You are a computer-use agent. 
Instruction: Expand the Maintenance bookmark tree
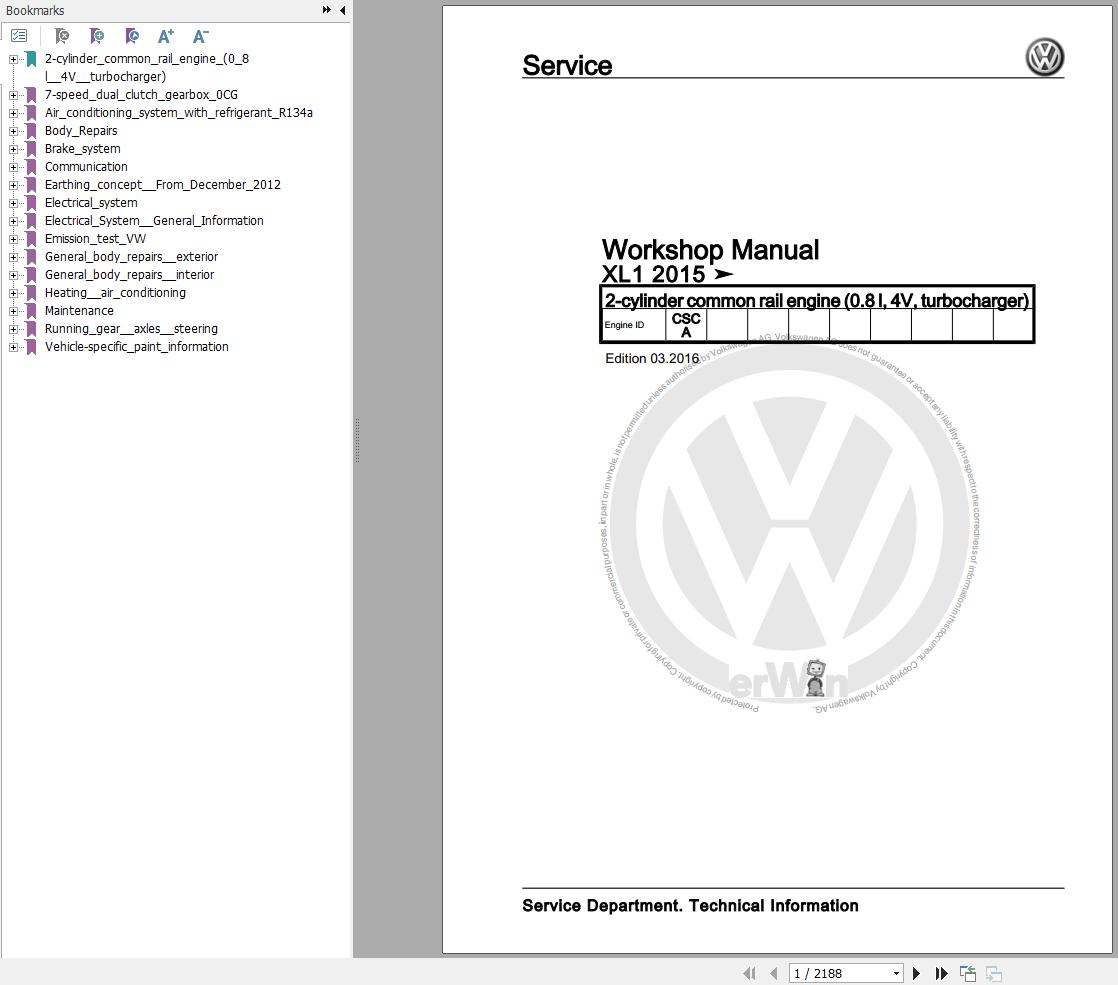(x=14, y=311)
